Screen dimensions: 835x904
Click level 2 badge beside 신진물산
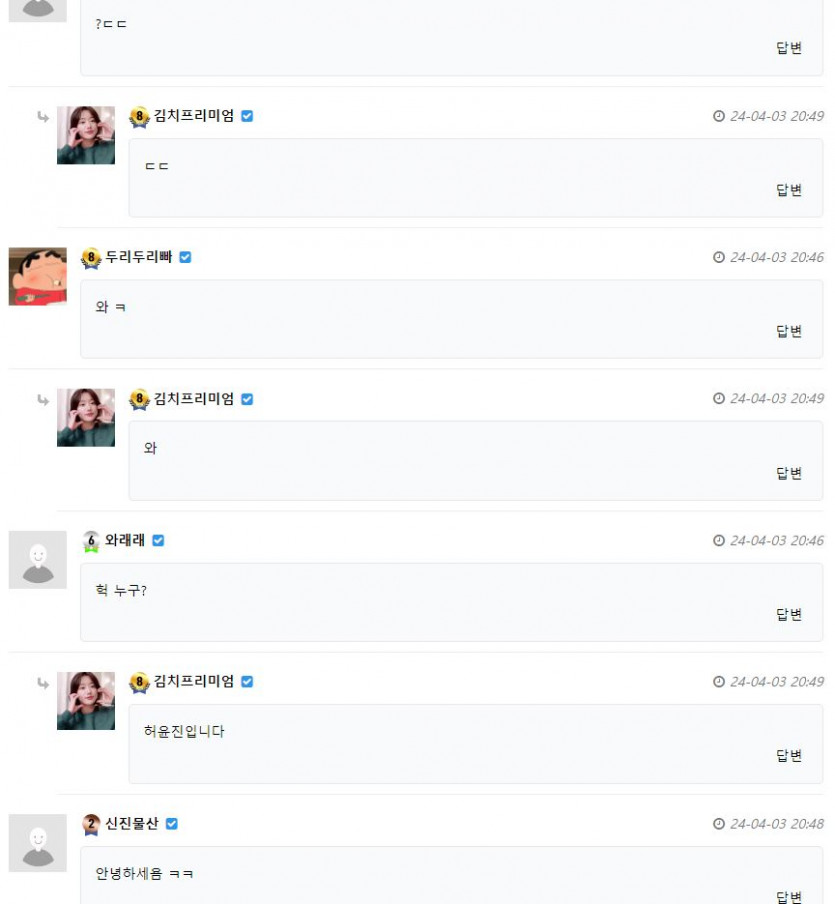[91, 824]
